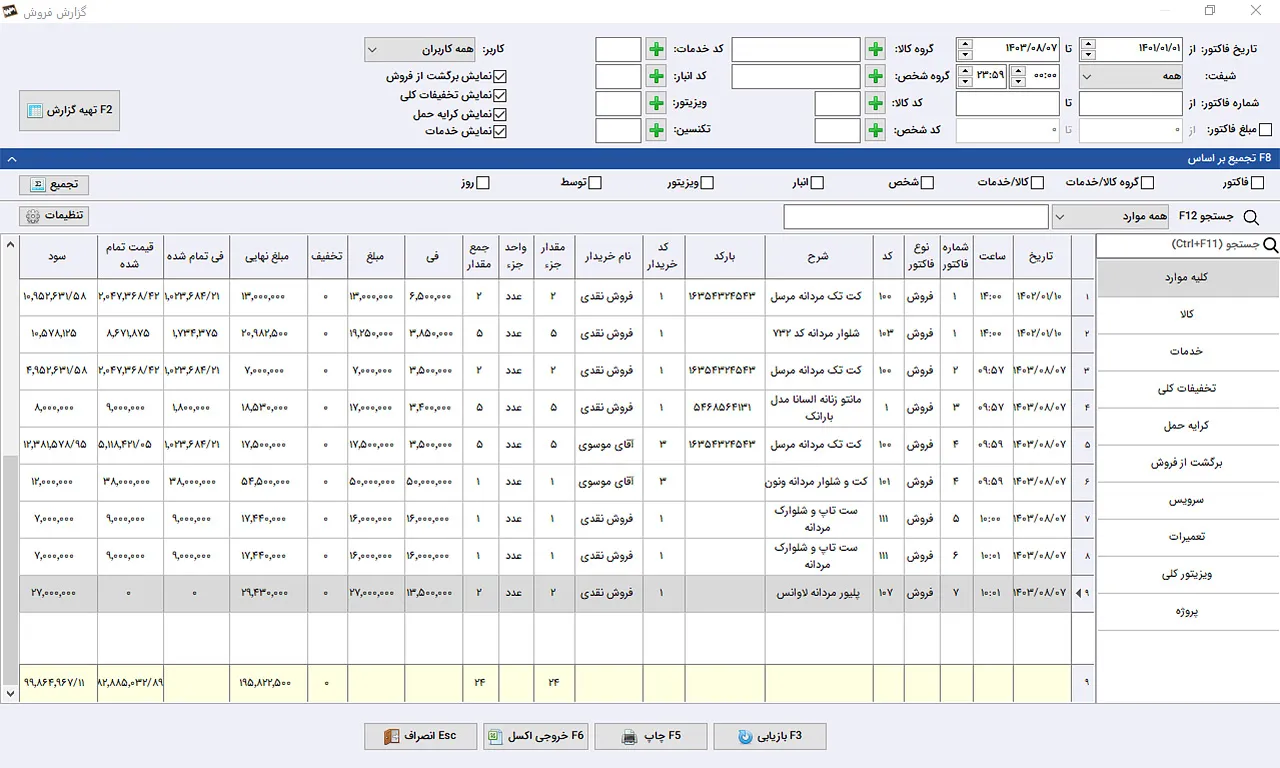
Task: Click the green plus beside کد خدمات
Action: click(x=655, y=49)
